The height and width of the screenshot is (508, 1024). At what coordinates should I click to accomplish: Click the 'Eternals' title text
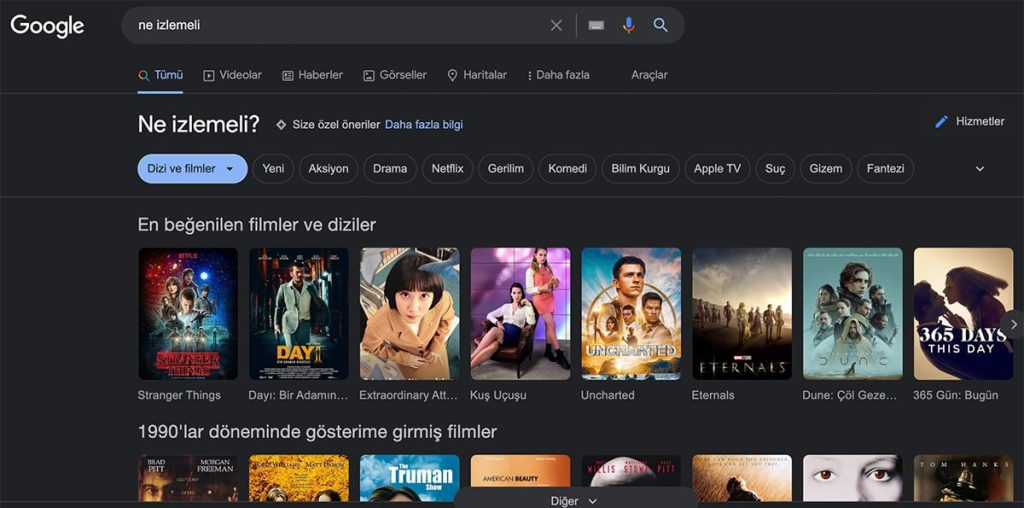pos(713,395)
